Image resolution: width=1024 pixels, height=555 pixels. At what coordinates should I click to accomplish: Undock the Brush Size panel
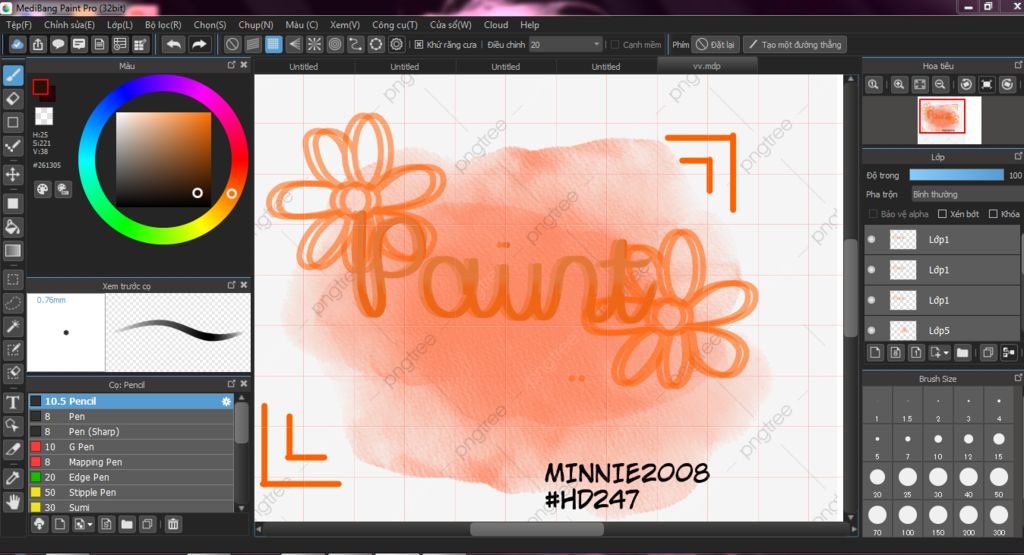pyautogui.click(x=1018, y=378)
